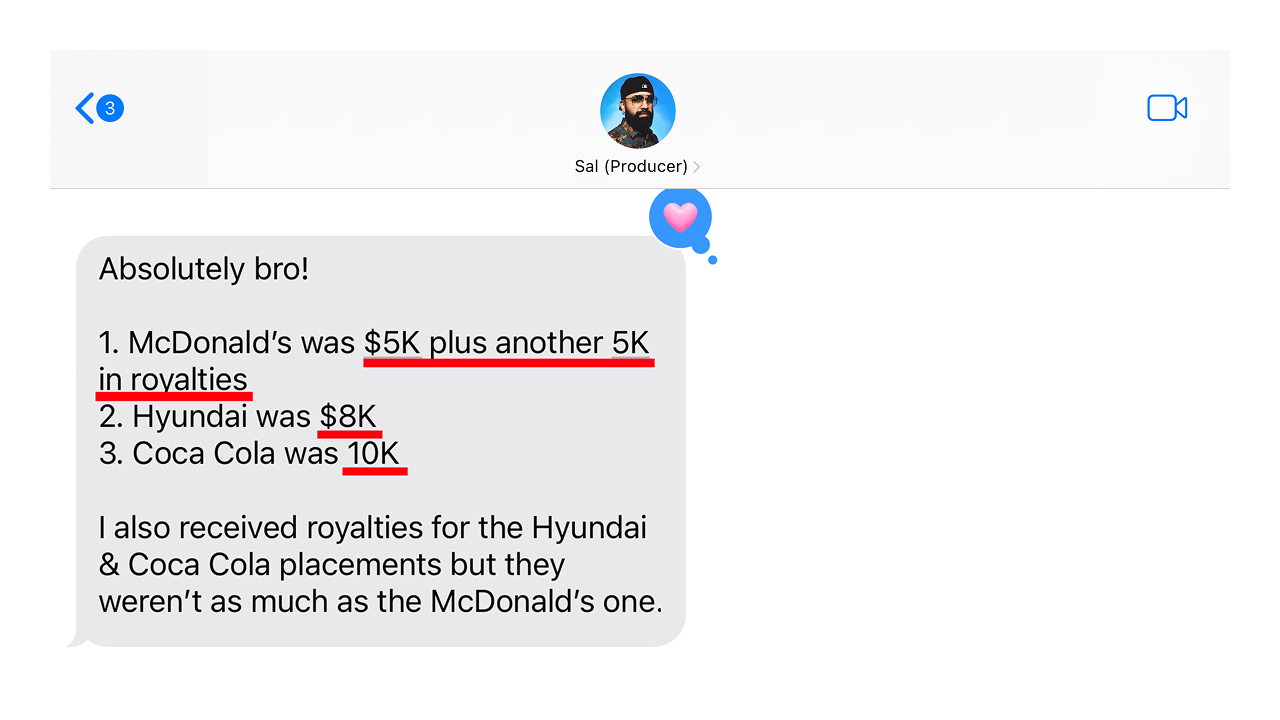Tap the small blue dot of tapback bubble
Screen dimensions: 1280x720
[712, 260]
